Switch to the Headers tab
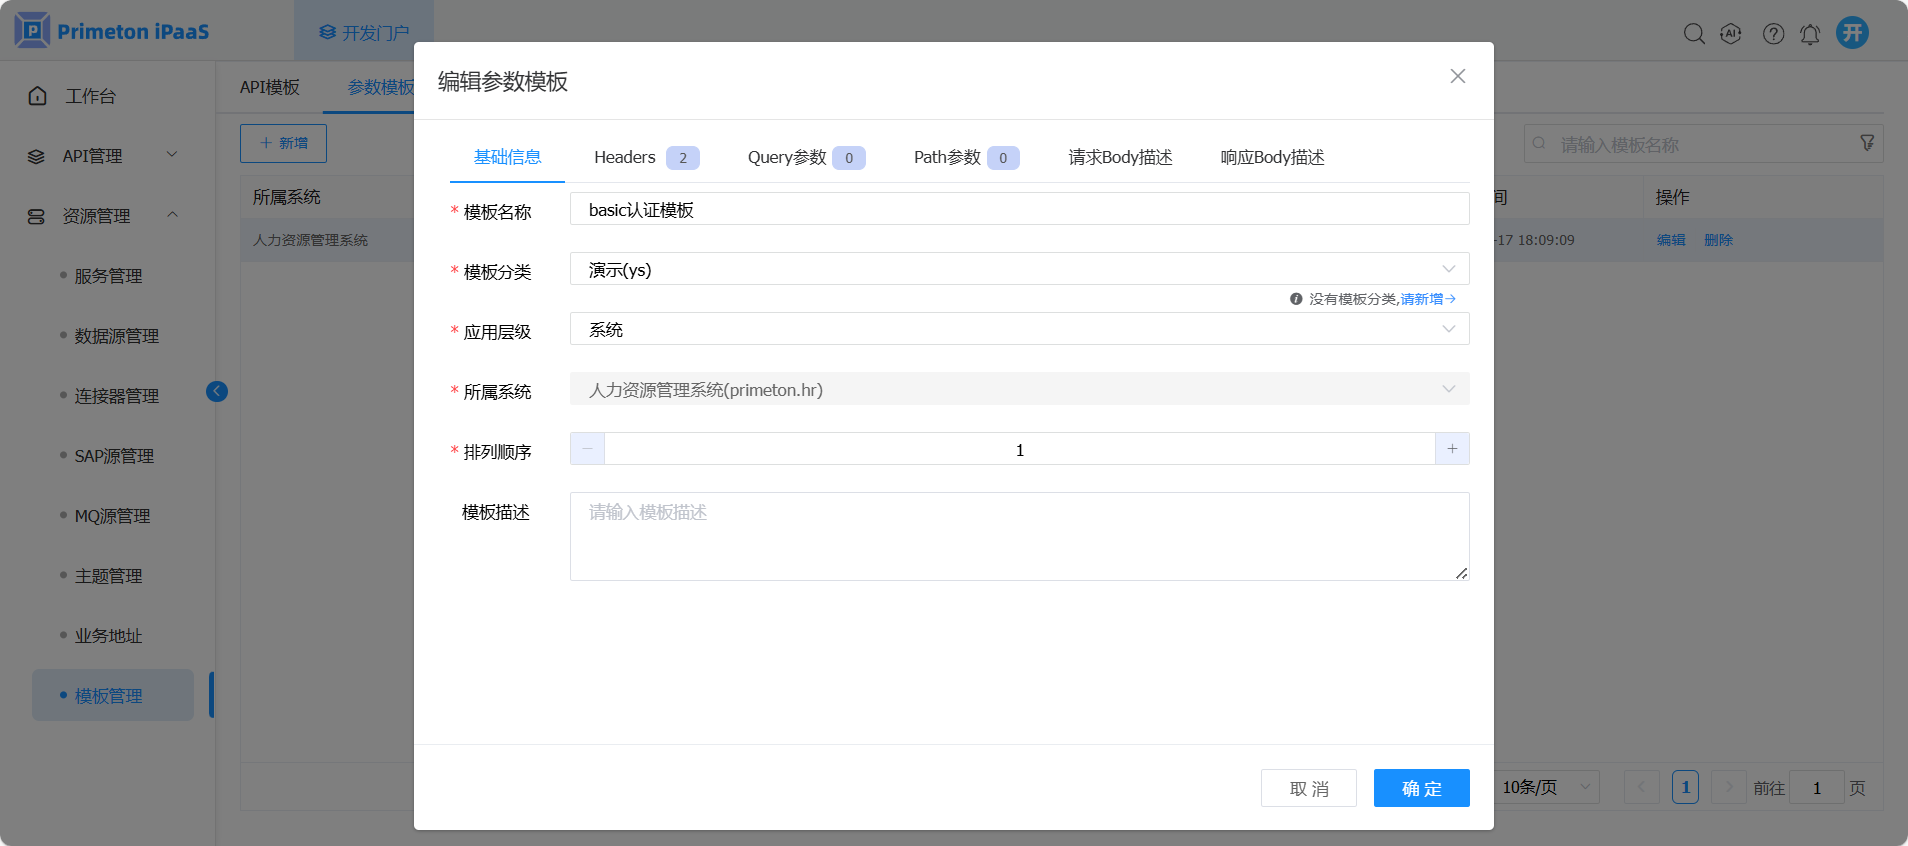 click(645, 157)
